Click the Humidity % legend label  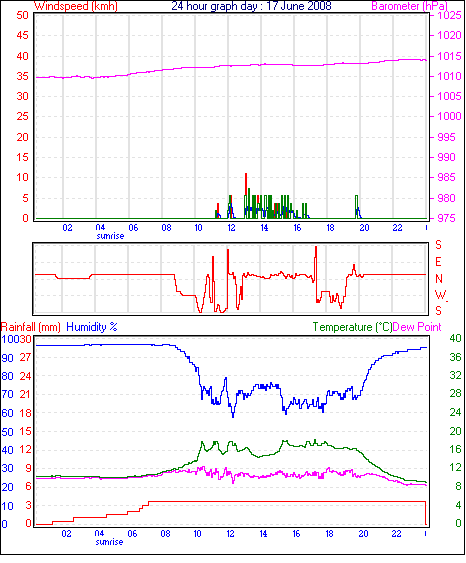[92, 327]
